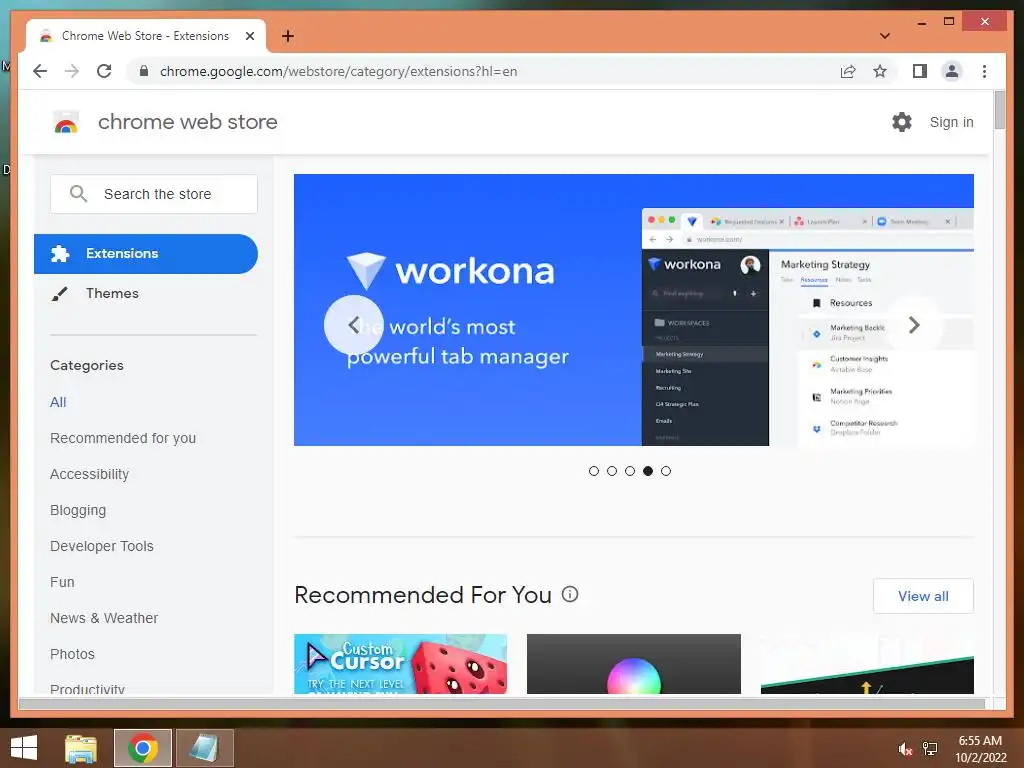Jump to third carousel slide dot
Screen dimensions: 1024x768
tap(630, 471)
